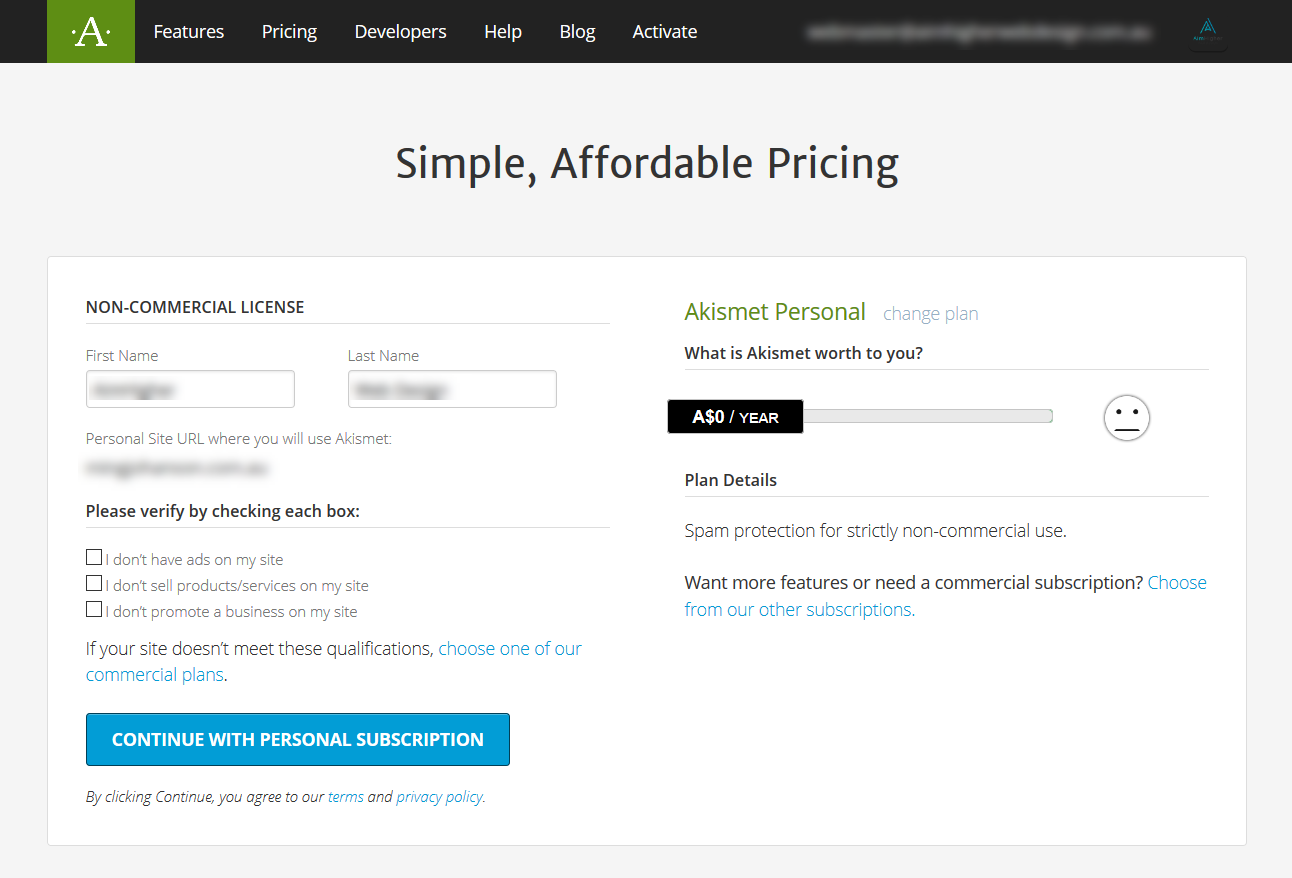This screenshot has height=878, width=1292.
Task: Focus the First Name input field
Action: (190, 389)
